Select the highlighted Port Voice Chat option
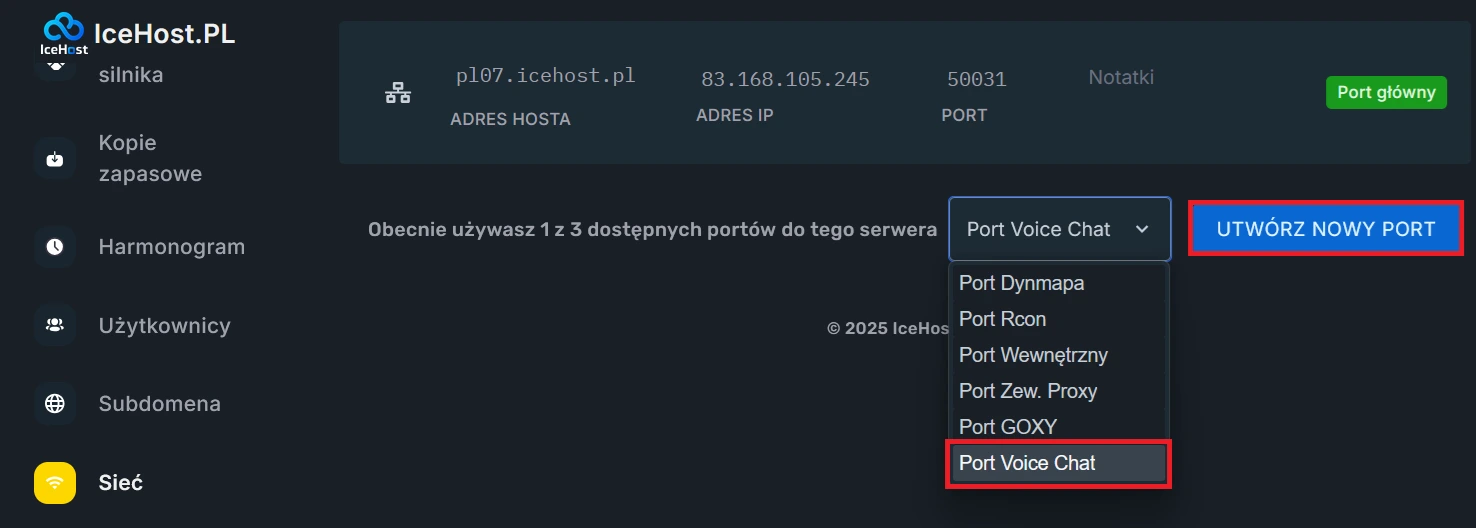 click(1027, 463)
